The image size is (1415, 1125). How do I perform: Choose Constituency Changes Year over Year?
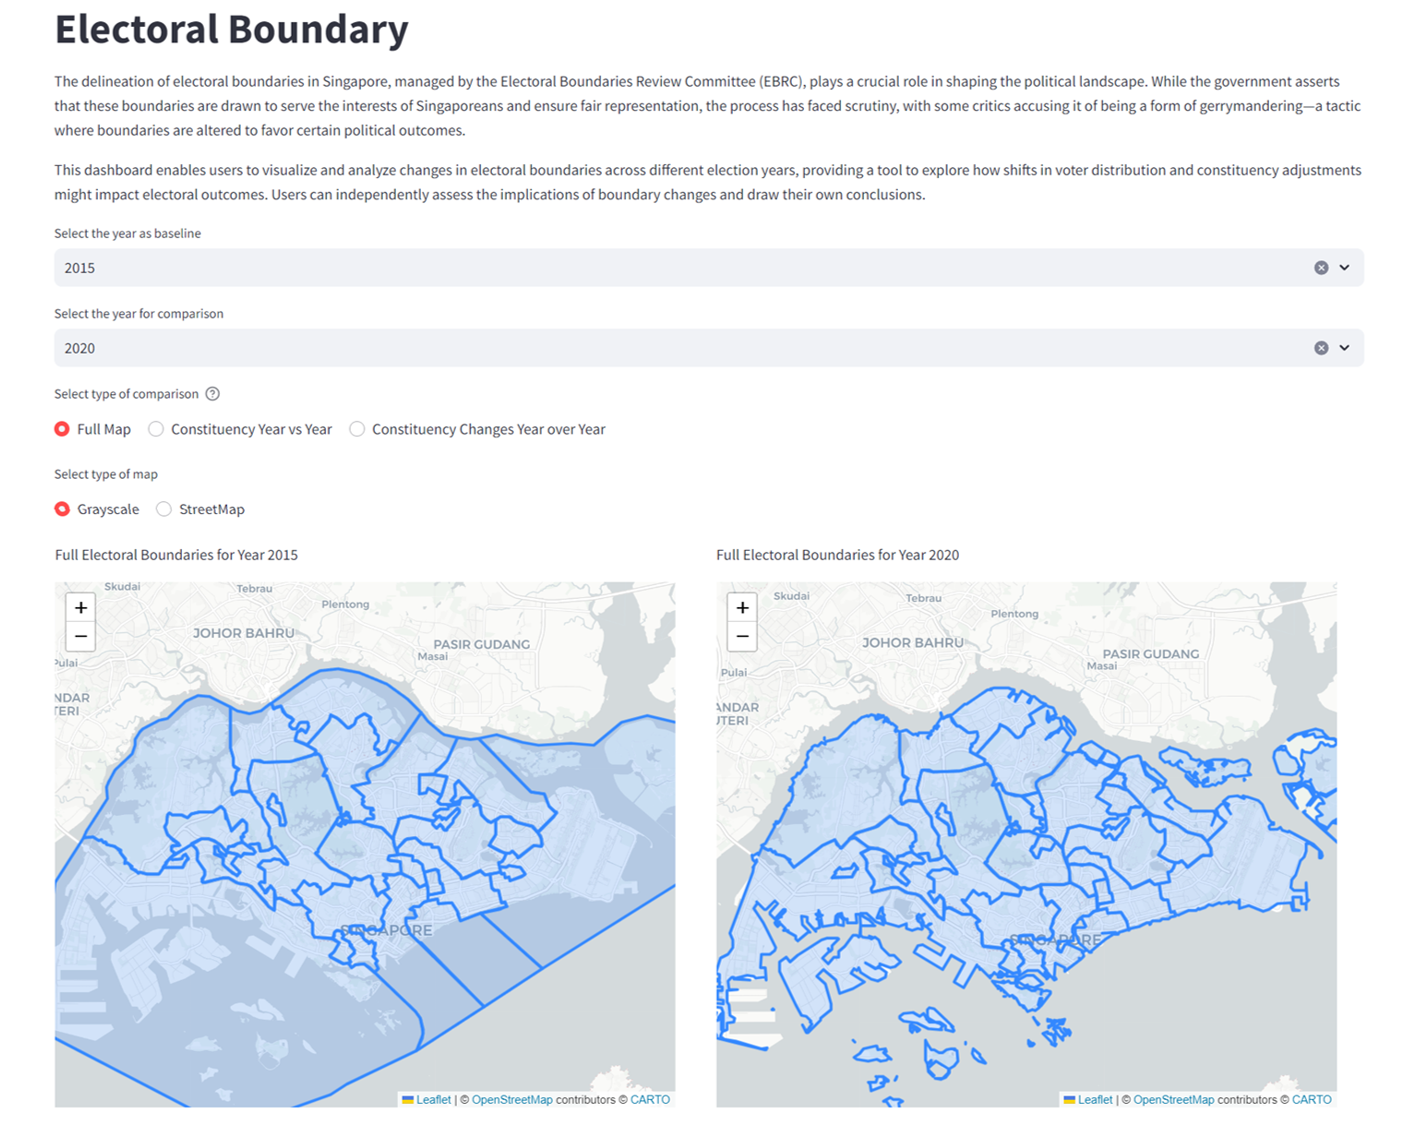357,429
